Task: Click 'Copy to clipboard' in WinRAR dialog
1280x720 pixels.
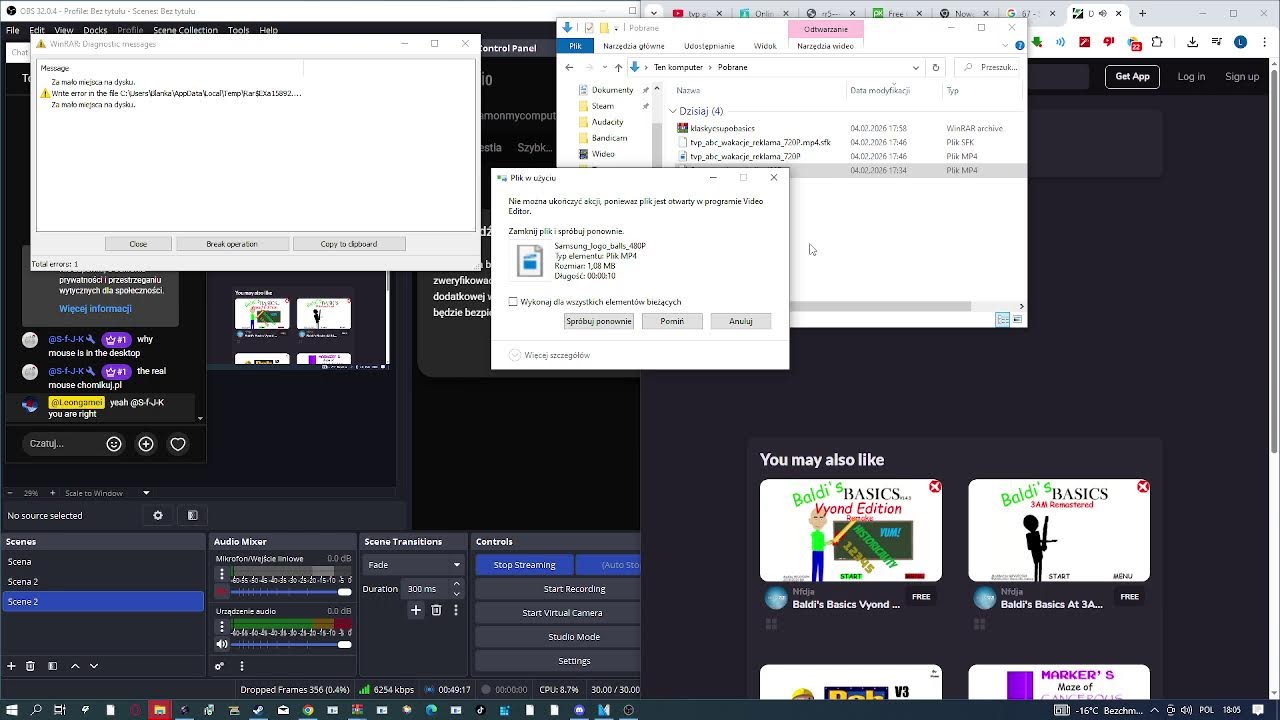Action: [x=349, y=244]
